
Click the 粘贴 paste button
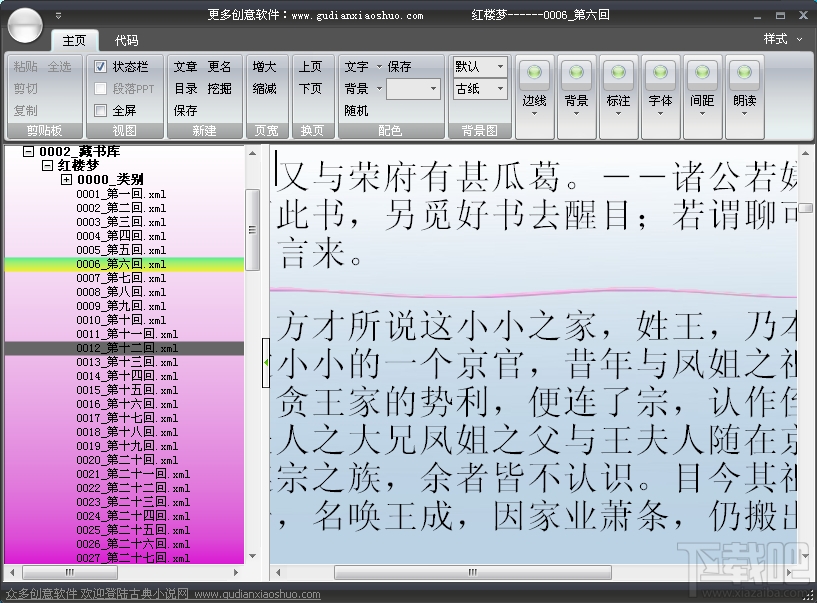click(x=26, y=67)
